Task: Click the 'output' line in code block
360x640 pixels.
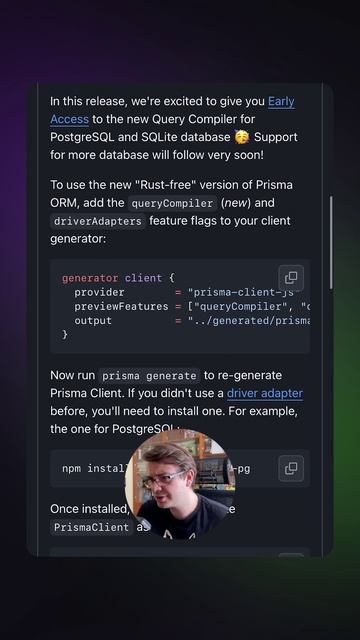Action: [x=192, y=321]
